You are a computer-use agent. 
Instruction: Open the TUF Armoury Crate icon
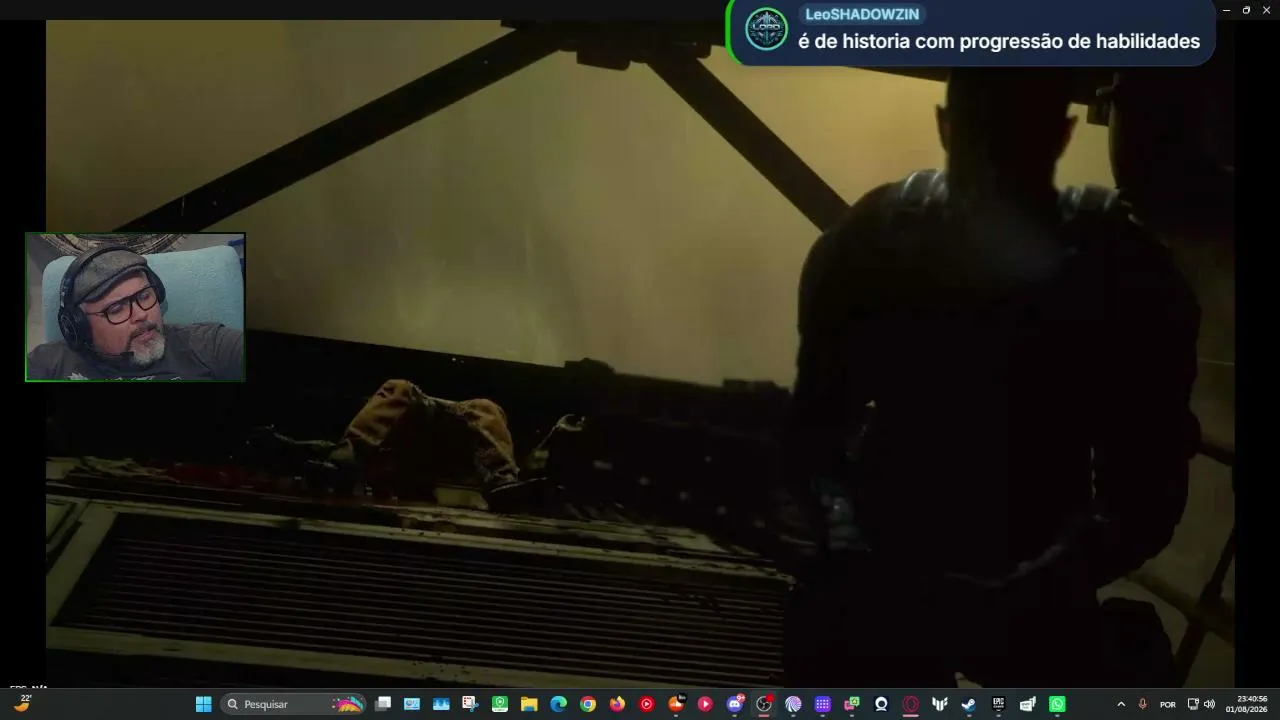(x=939, y=704)
